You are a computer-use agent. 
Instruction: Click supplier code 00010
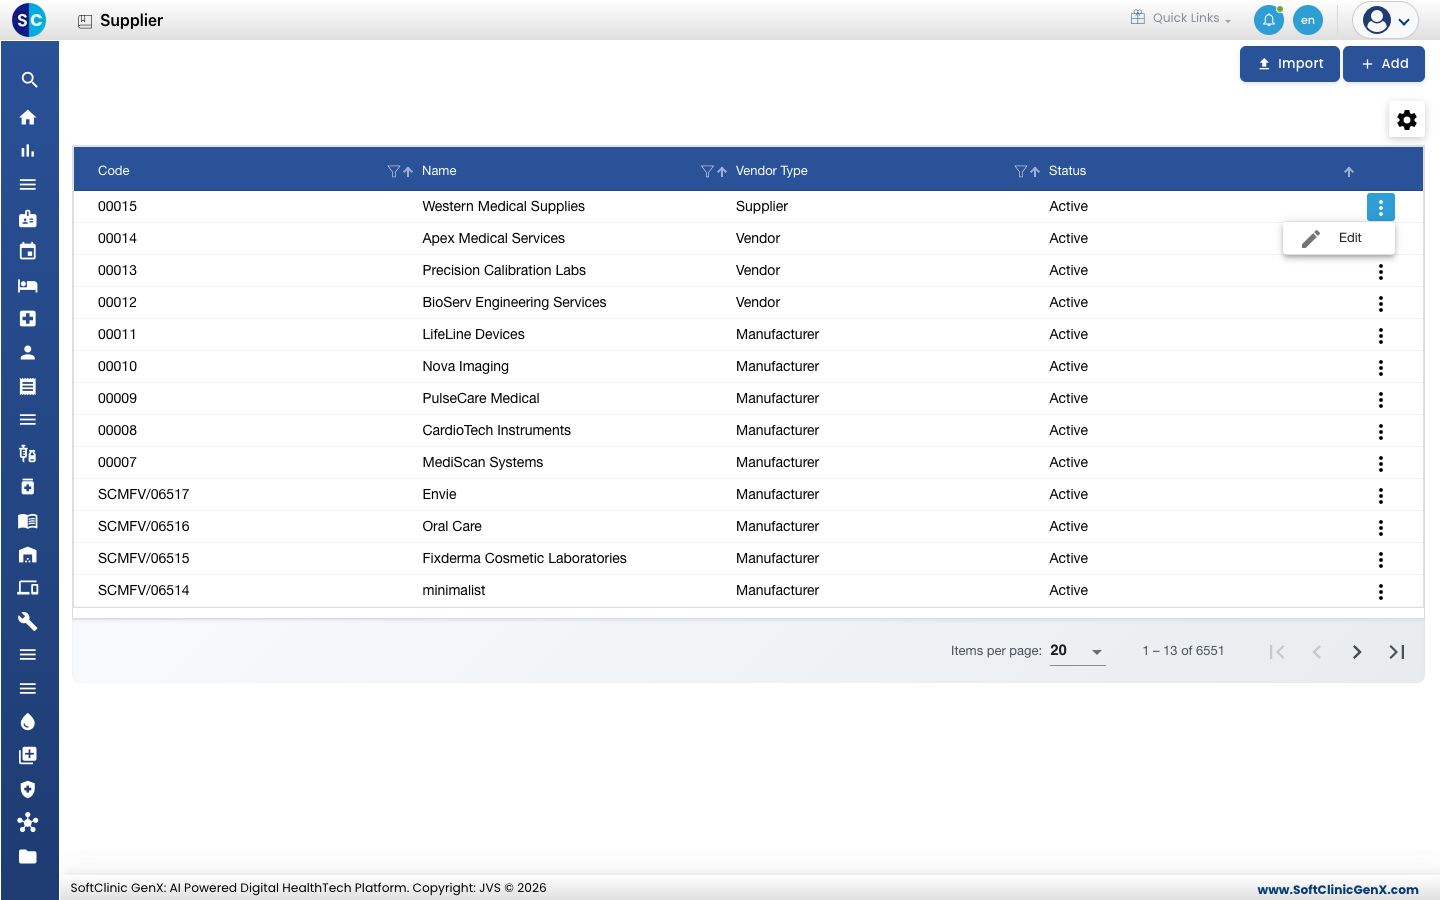[117, 366]
